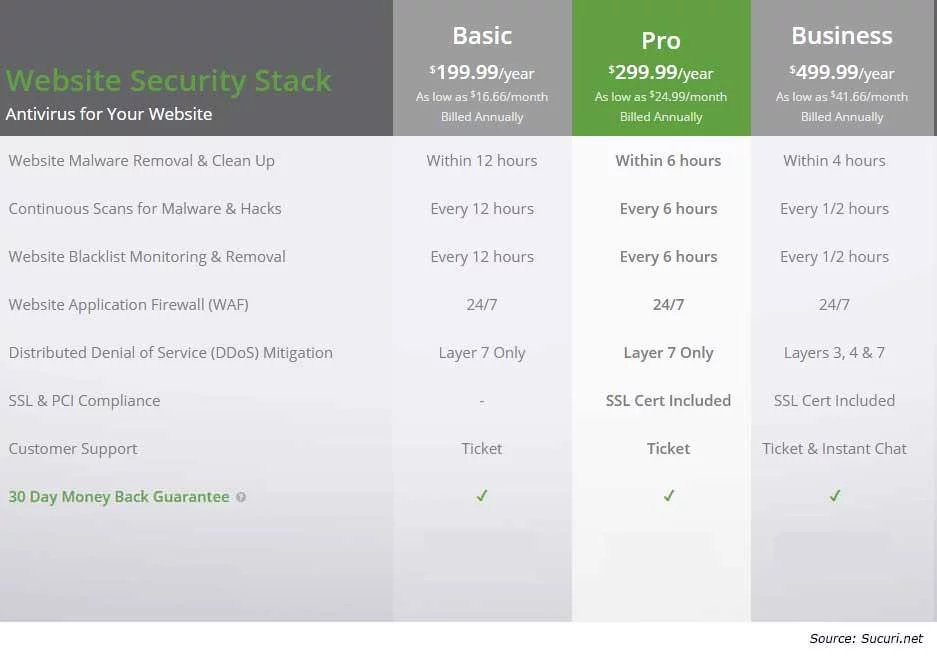Click the Website Malware Removal & Clean Up row
The height and width of the screenshot is (658, 937).
(468, 161)
